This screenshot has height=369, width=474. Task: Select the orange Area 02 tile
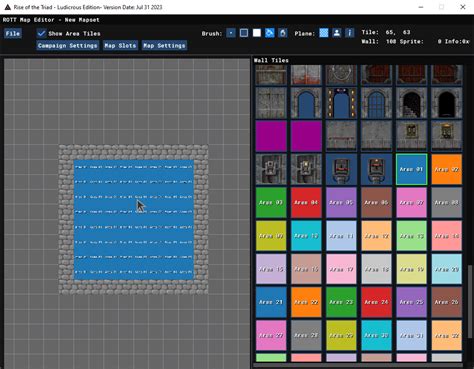[x=447, y=169]
